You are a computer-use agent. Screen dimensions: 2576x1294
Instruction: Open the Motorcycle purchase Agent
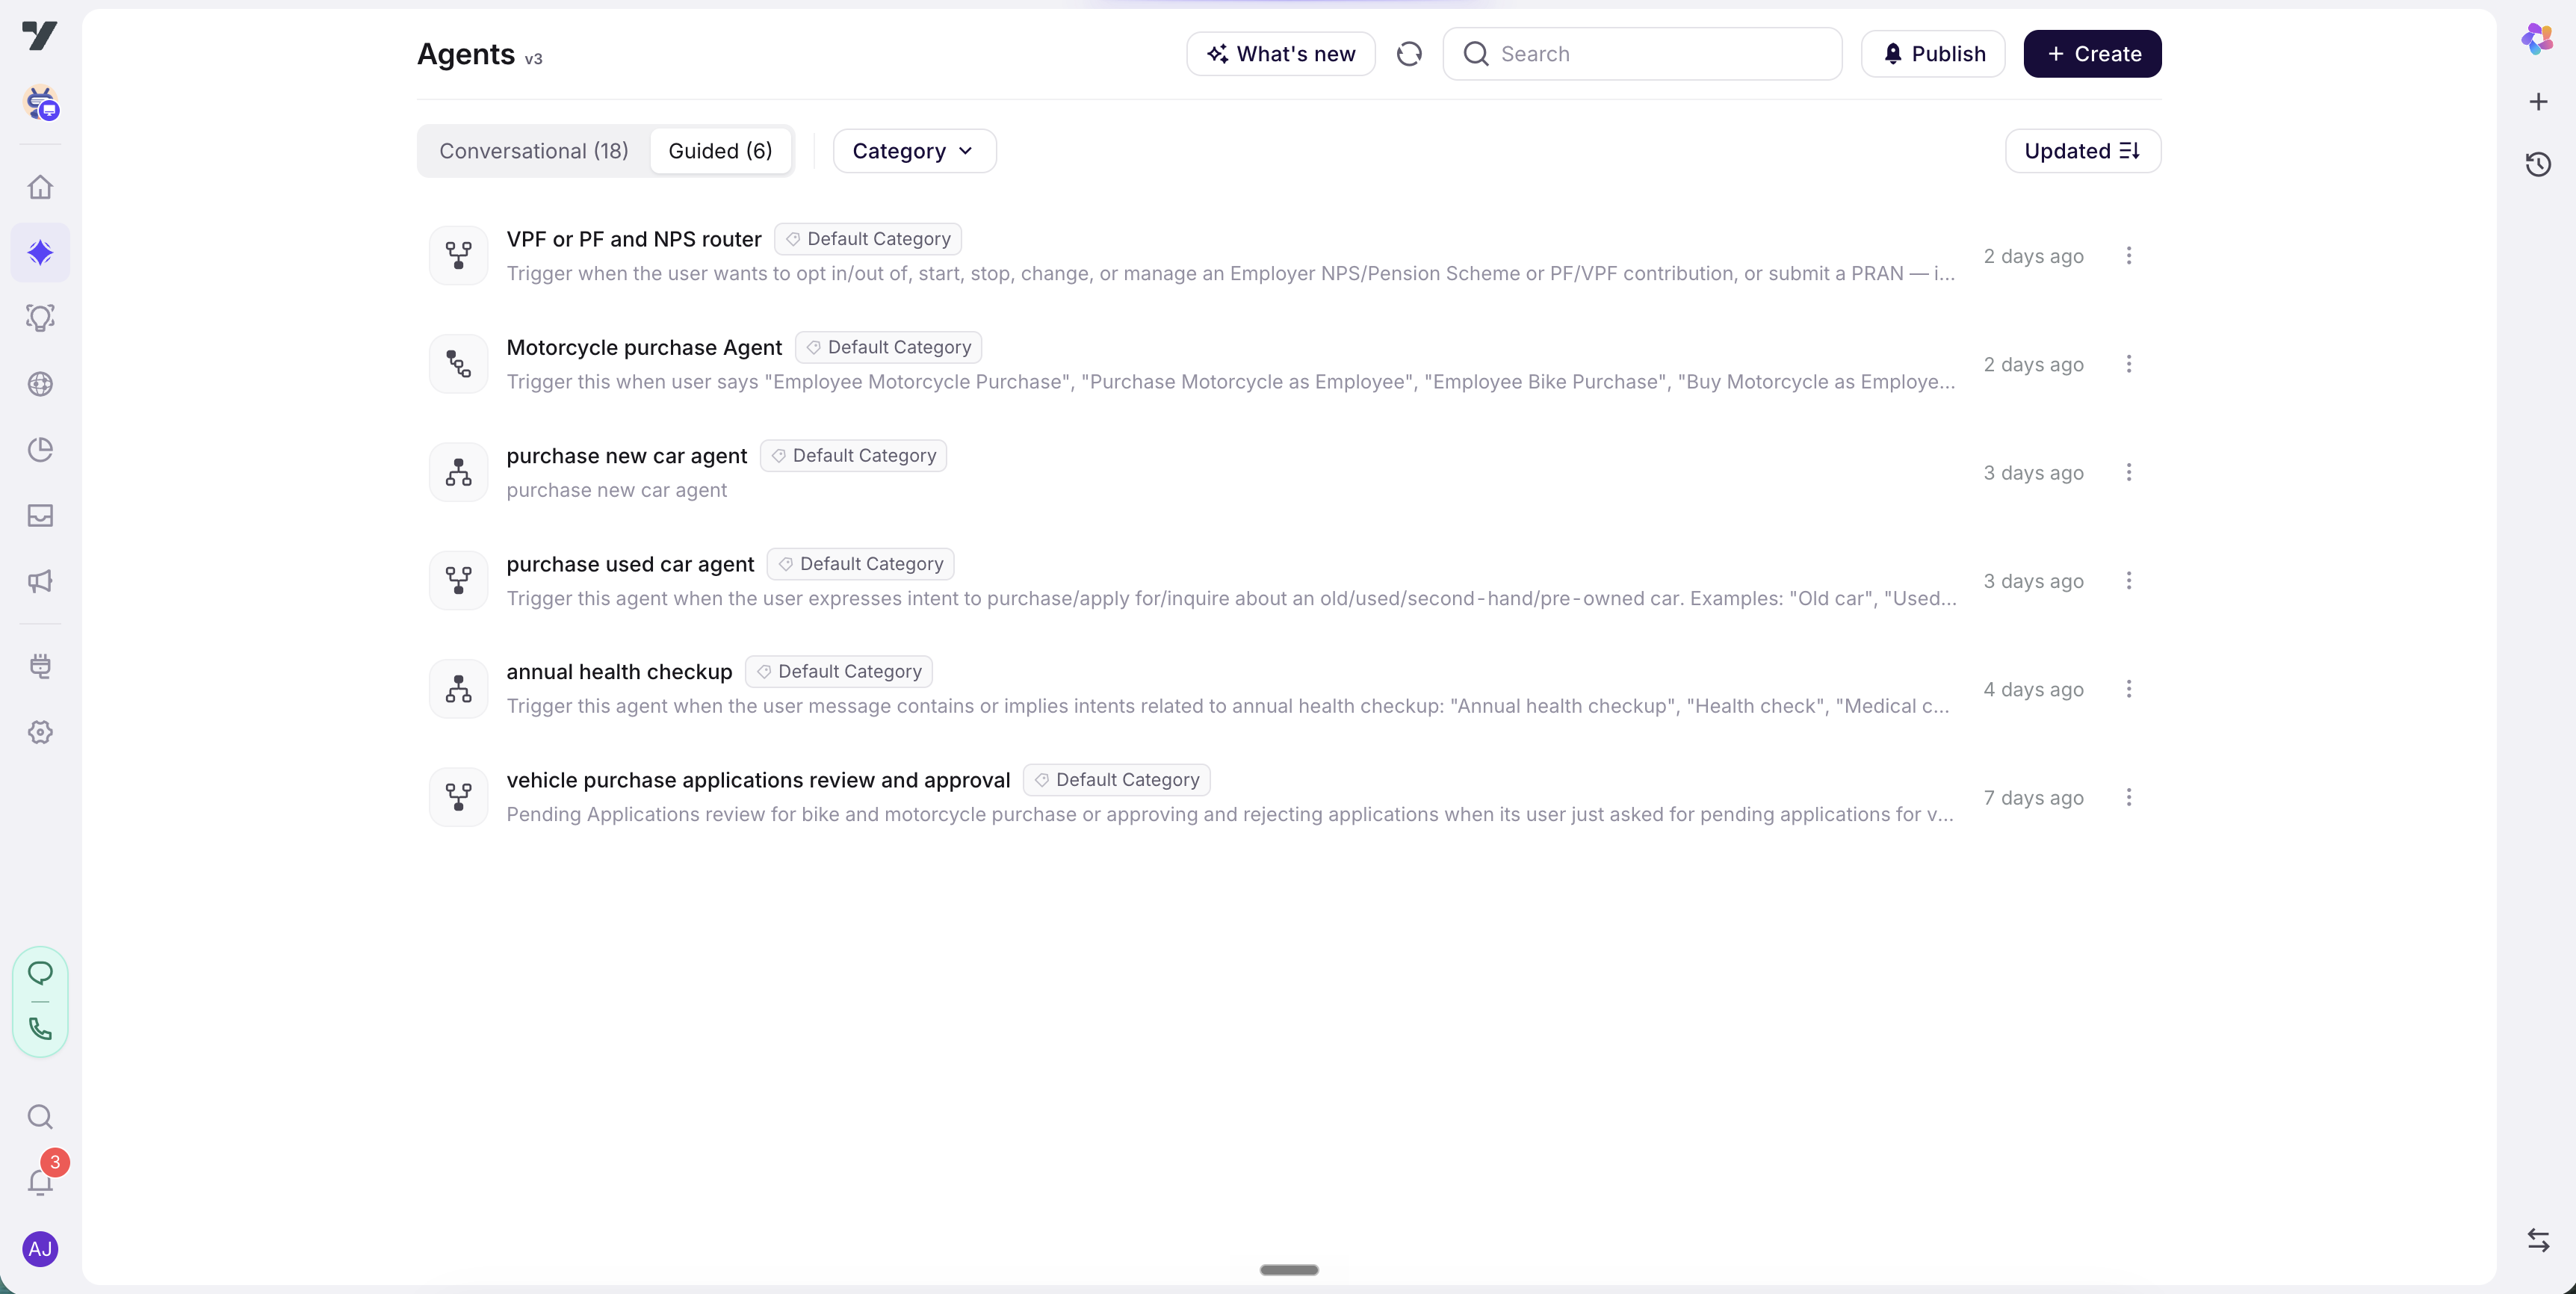644,347
